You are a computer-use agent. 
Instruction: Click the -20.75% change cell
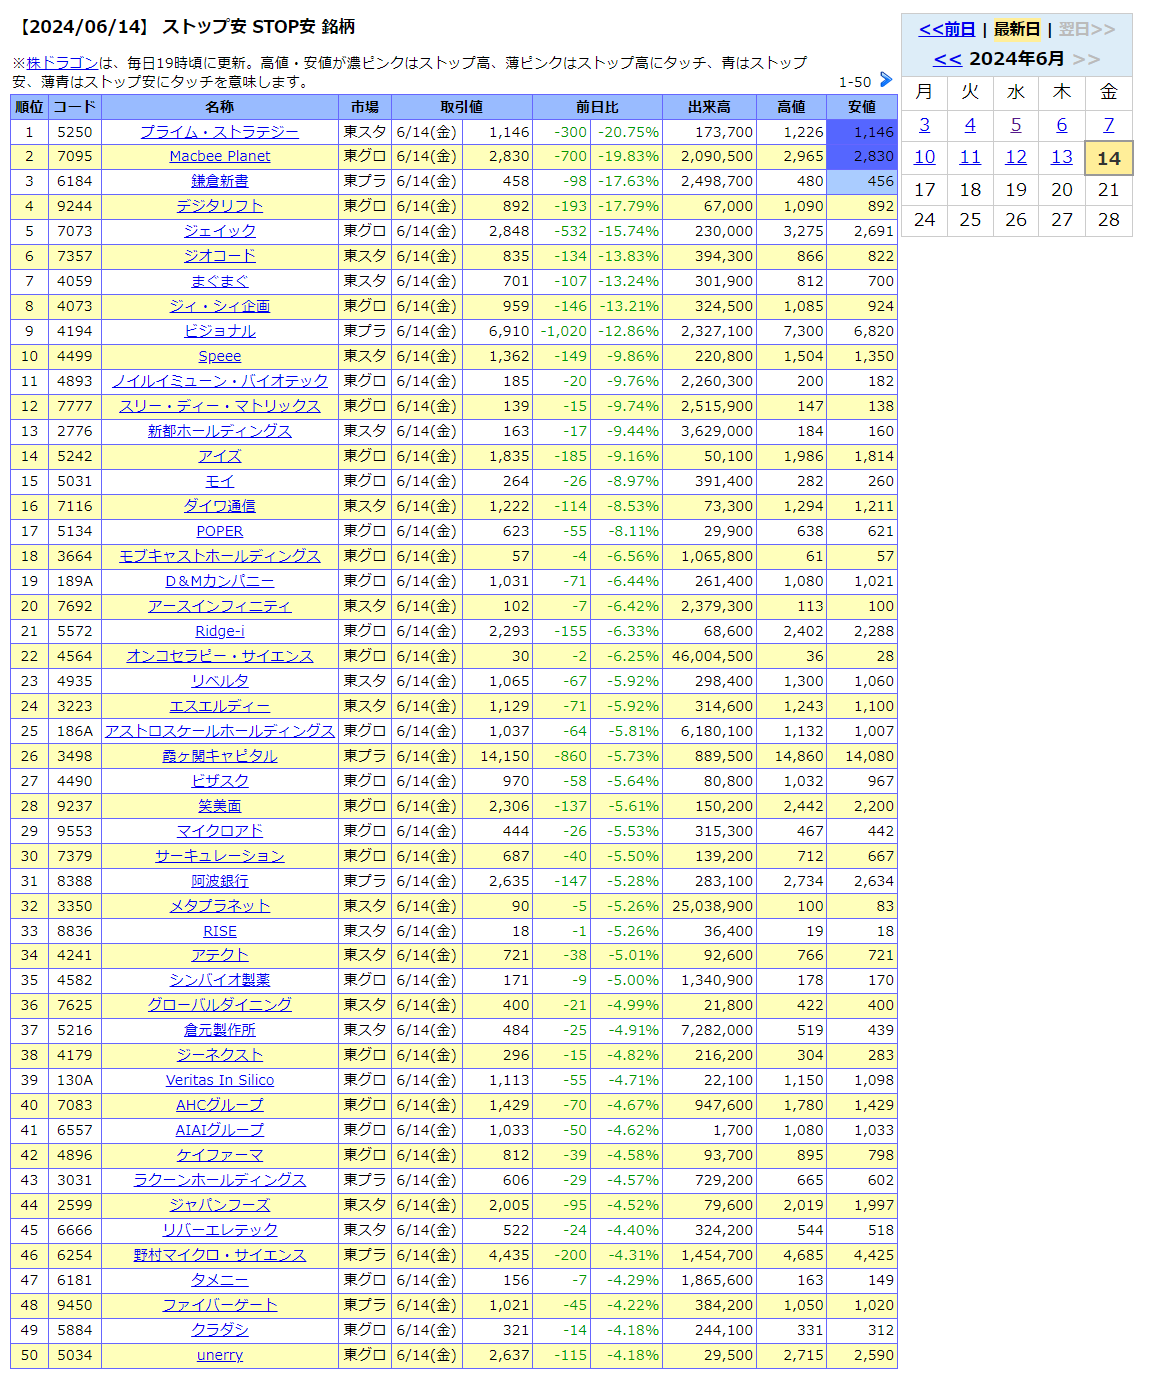[x=627, y=132]
